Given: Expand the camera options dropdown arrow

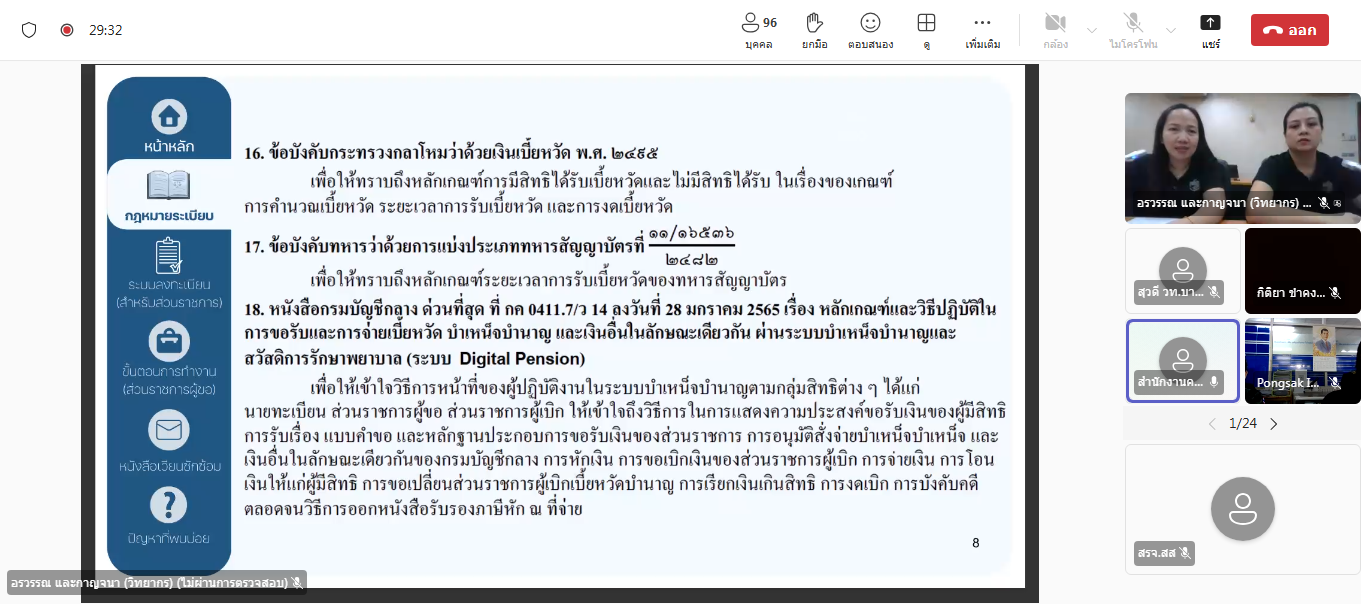Looking at the screenshot, I should [x=1091, y=30].
